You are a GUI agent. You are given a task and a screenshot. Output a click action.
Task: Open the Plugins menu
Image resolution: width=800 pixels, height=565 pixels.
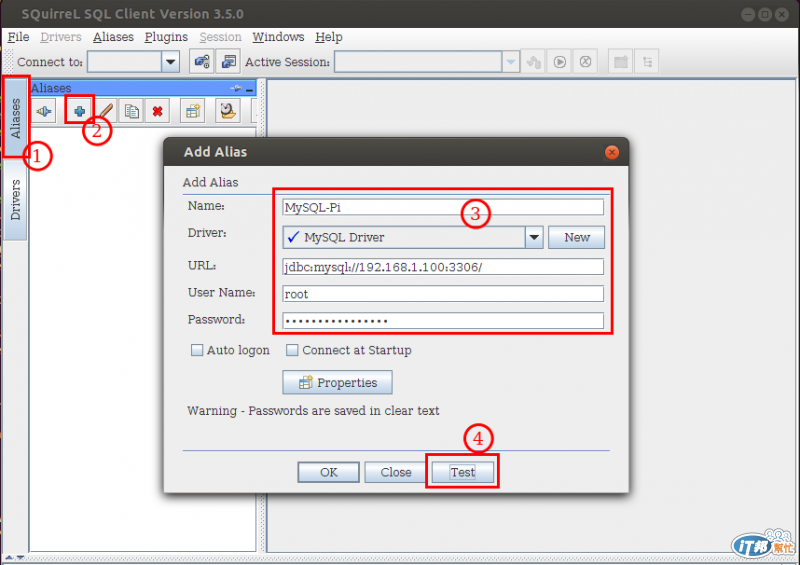coord(166,37)
